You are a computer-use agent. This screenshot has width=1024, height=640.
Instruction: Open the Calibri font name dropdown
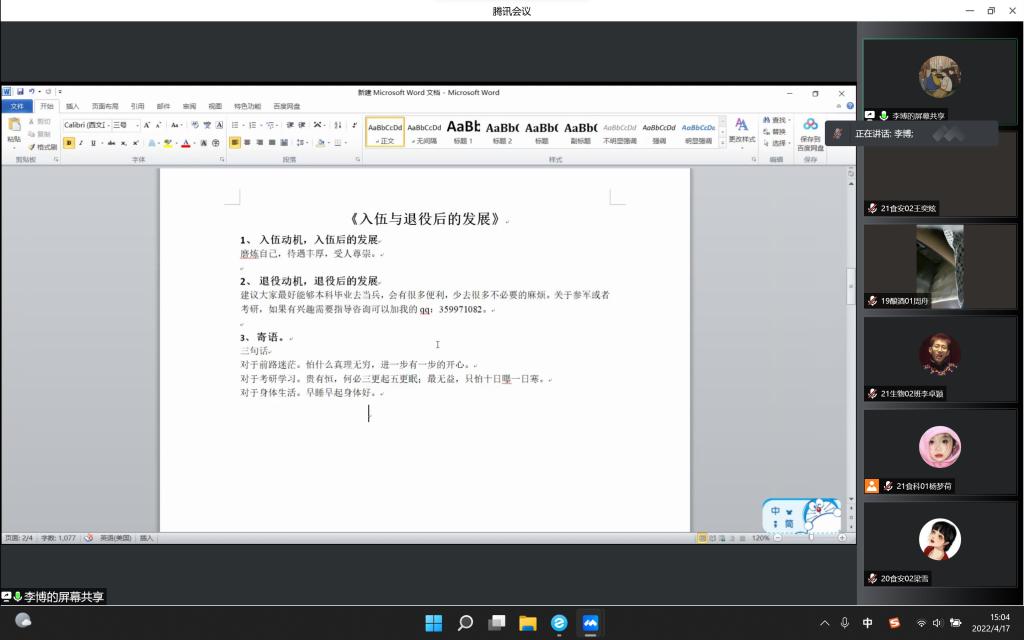click(86, 125)
